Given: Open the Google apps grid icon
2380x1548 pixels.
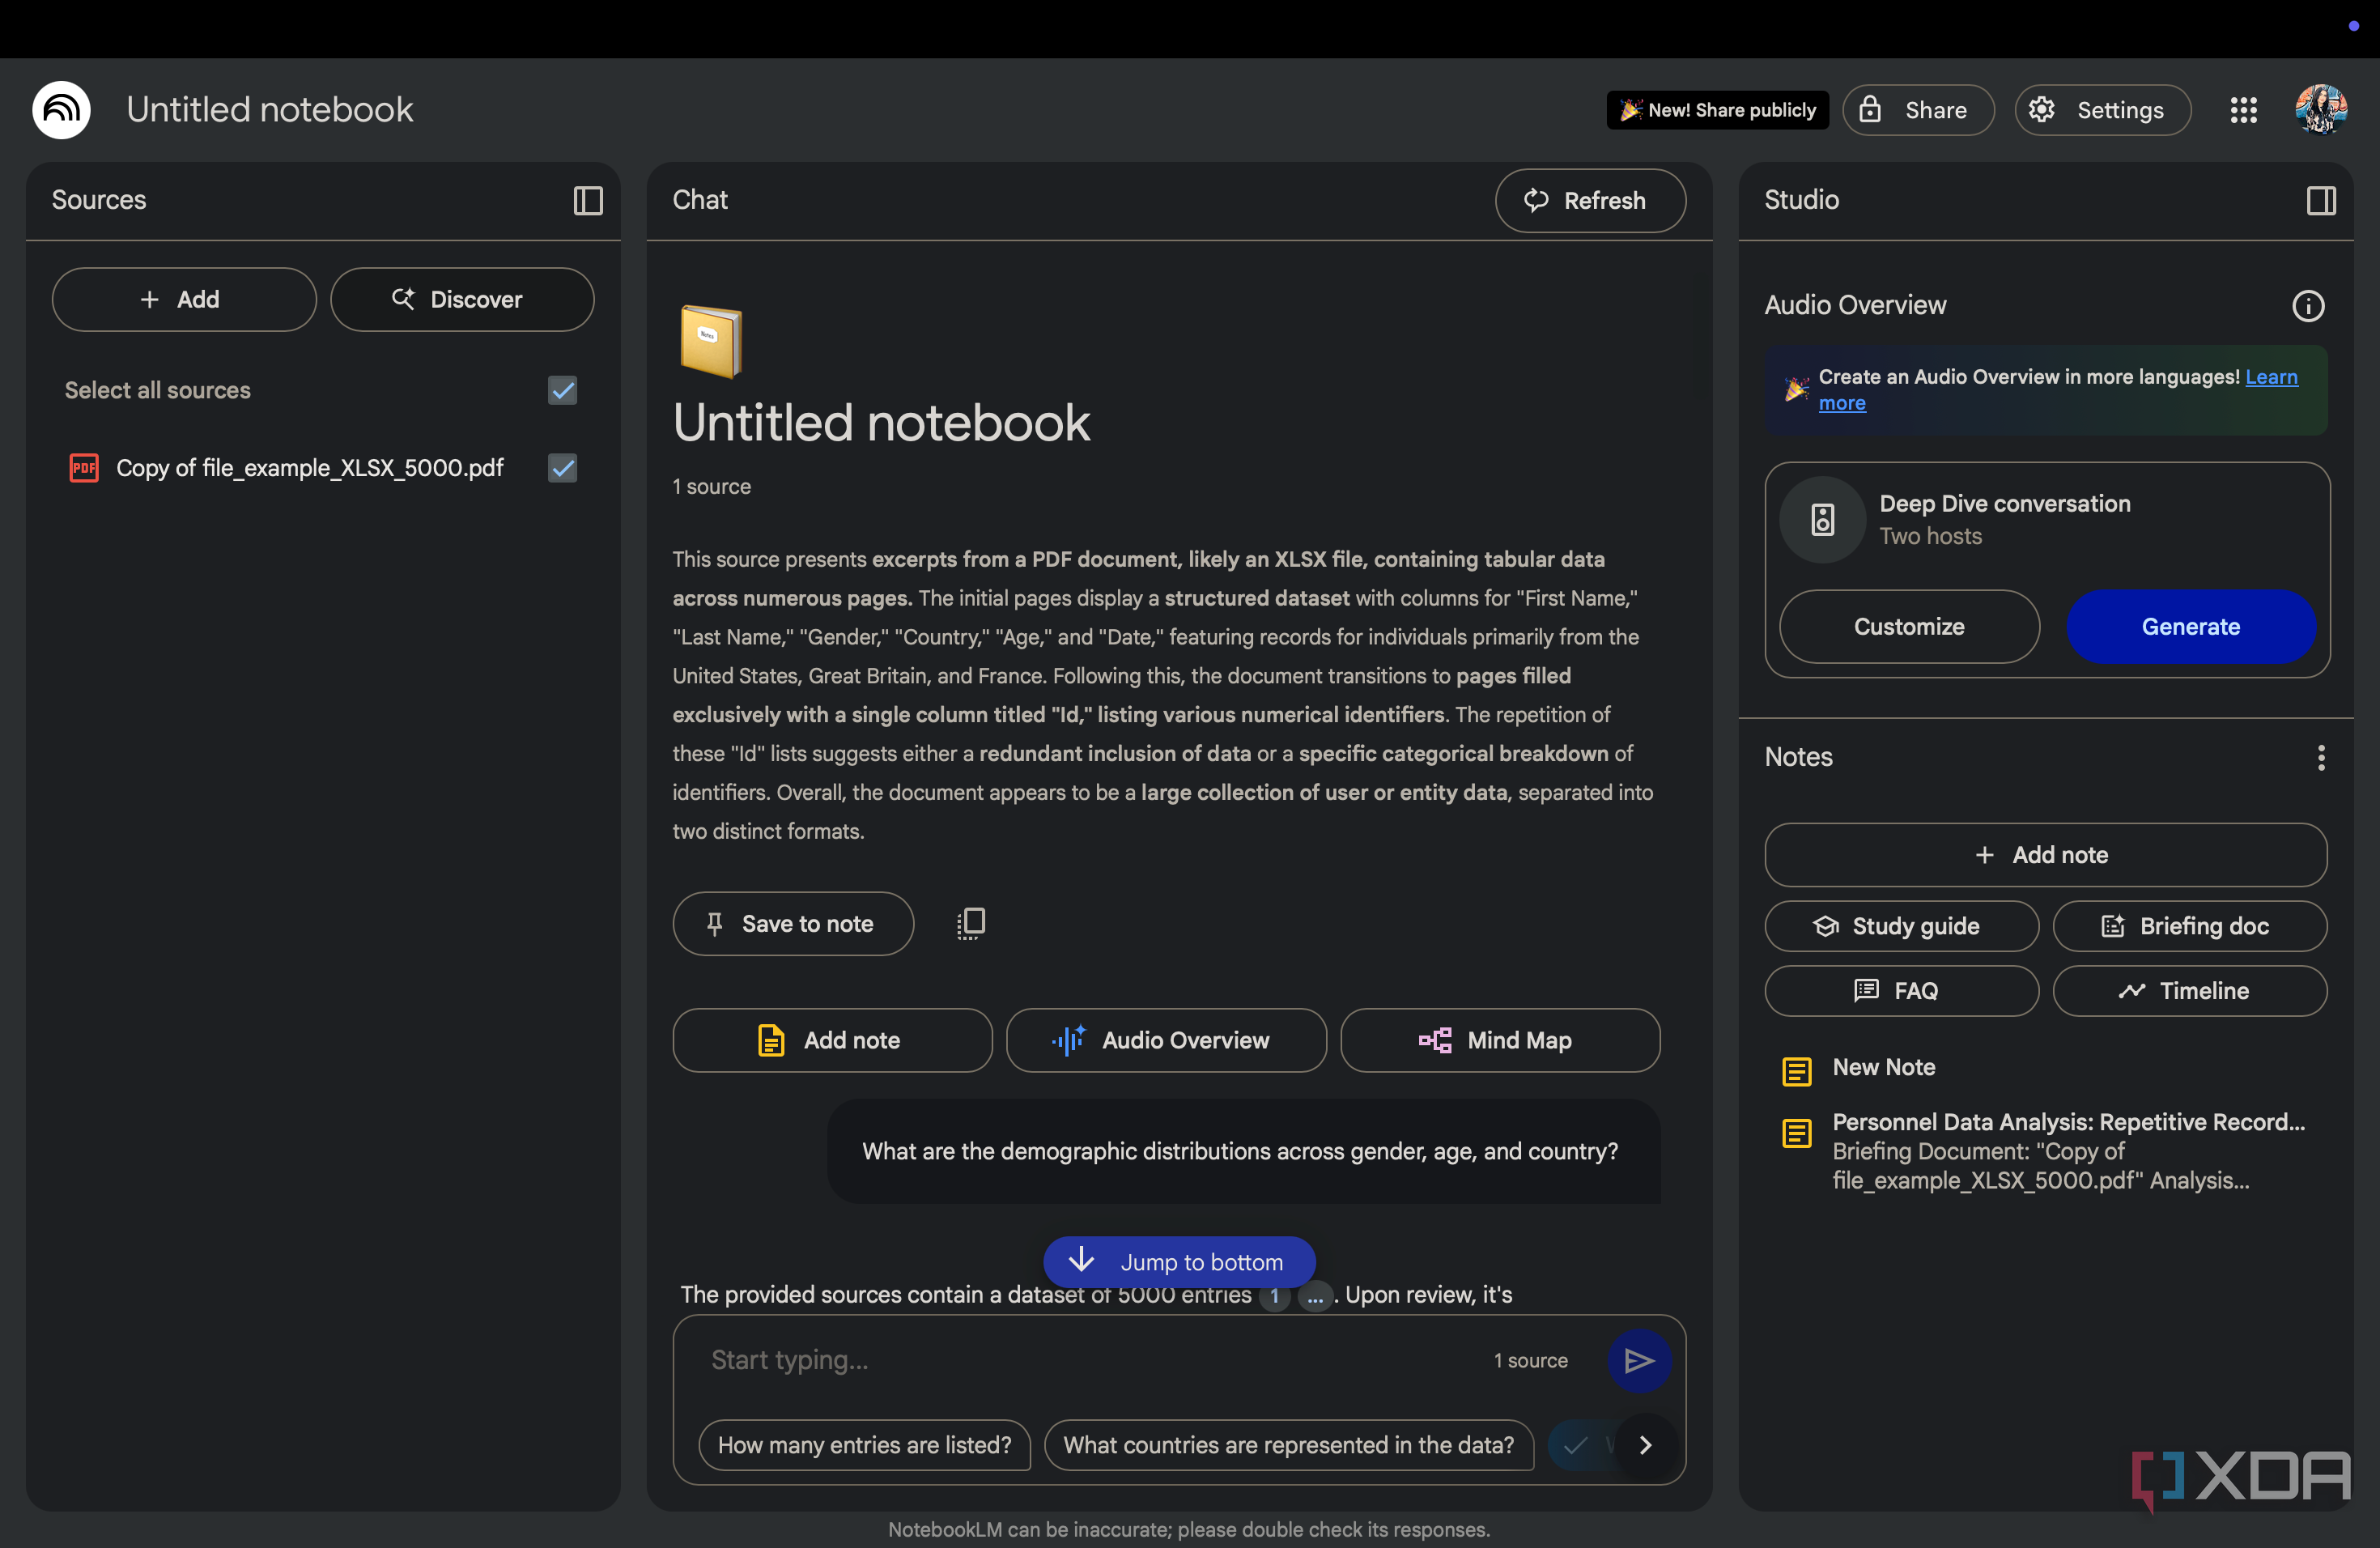Looking at the screenshot, I should click(2243, 110).
